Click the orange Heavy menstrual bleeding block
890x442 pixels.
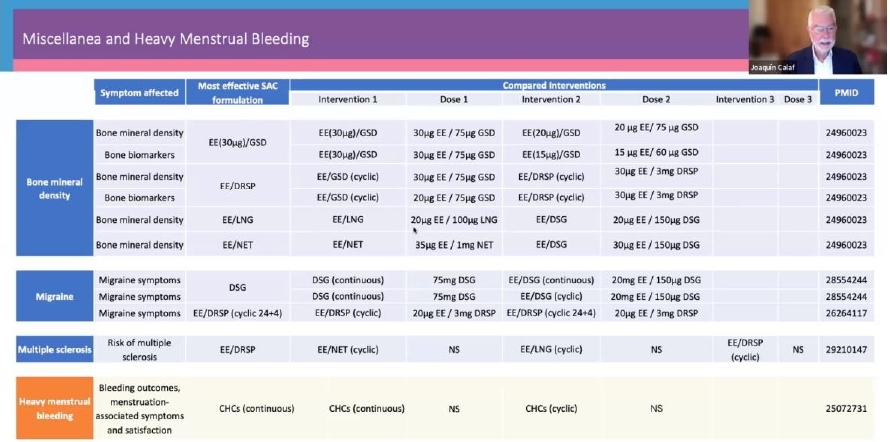(x=54, y=408)
